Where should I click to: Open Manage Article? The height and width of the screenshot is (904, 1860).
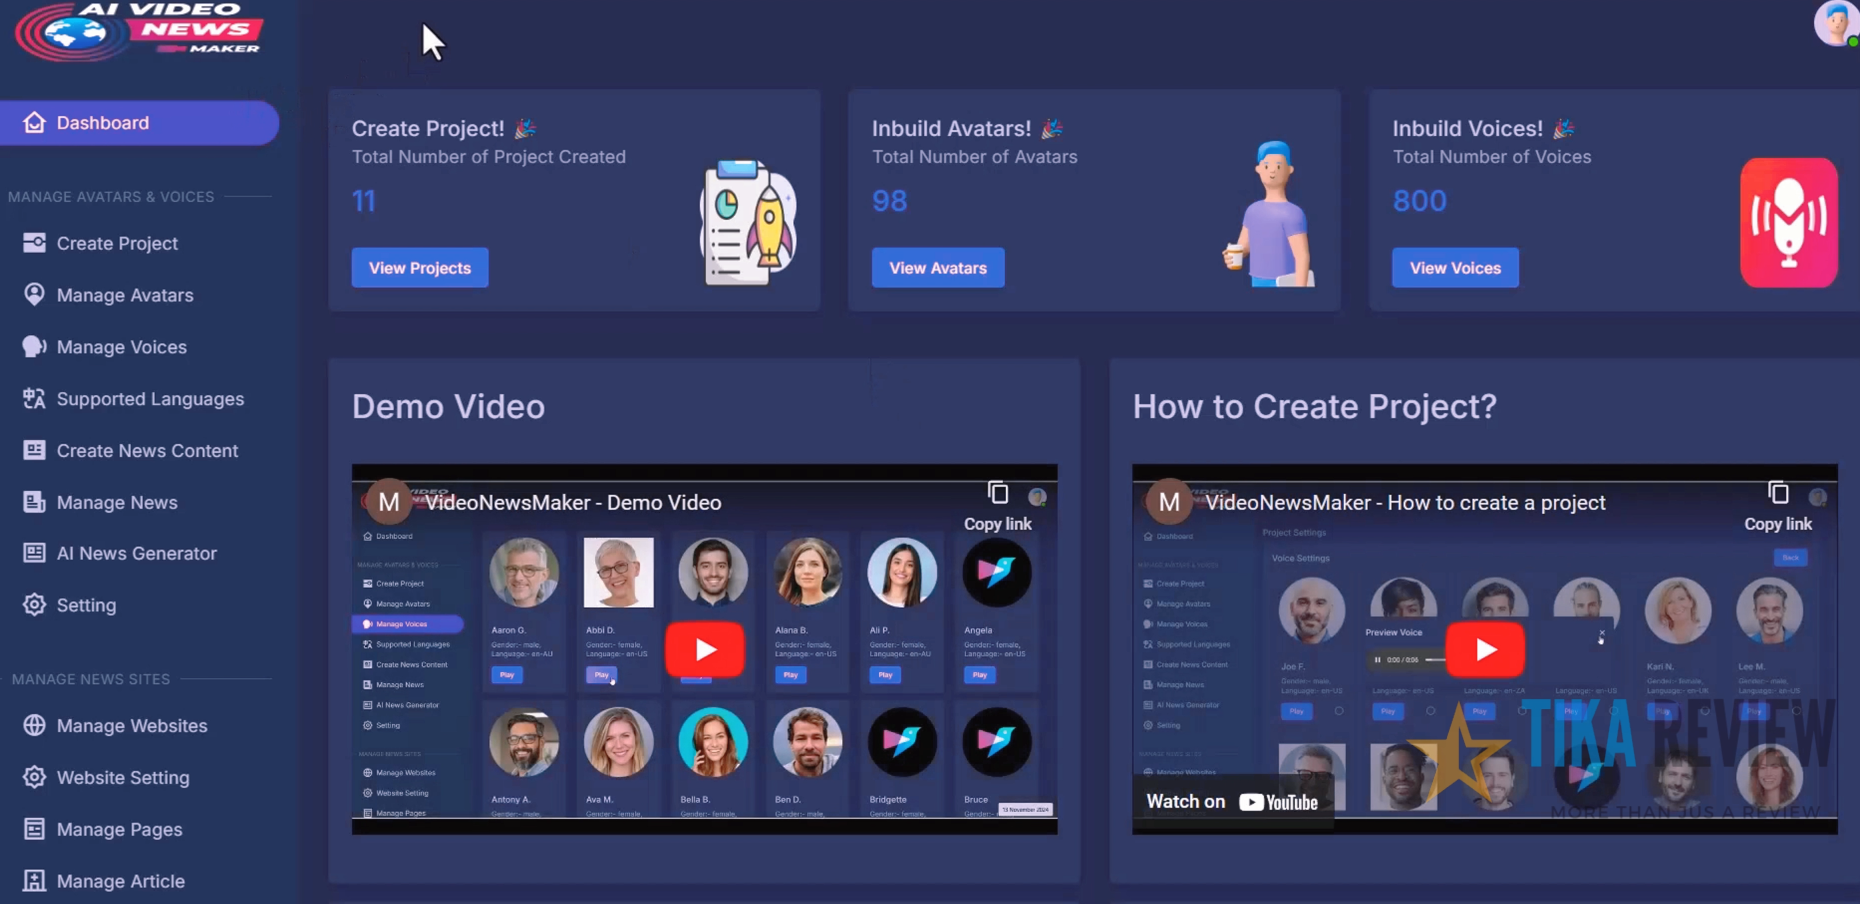[120, 881]
